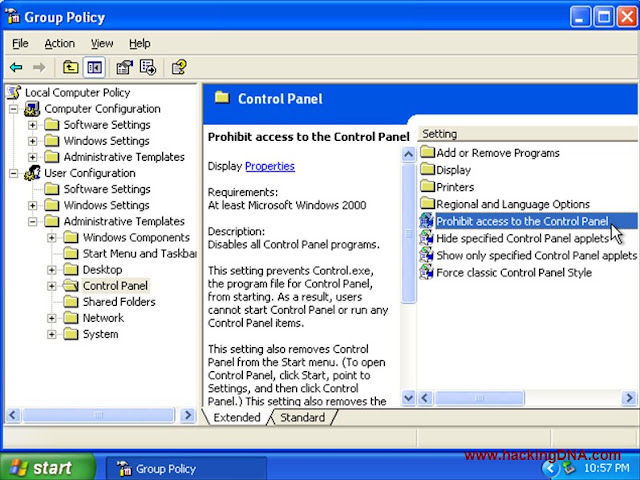This screenshot has width=640, height=480.
Task: Toggle the Show/Hide Console Tree icon
Action: click(x=94, y=67)
